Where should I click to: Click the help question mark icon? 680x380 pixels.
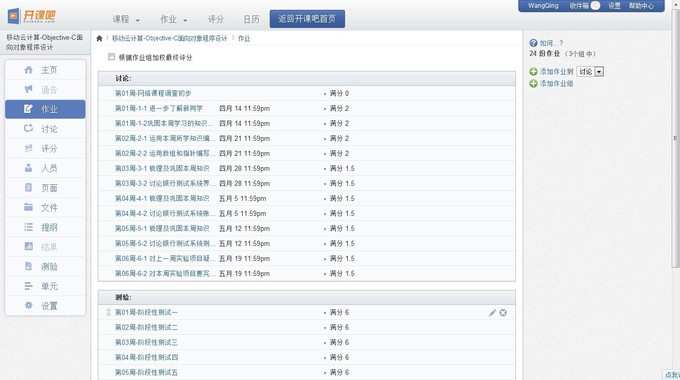(x=533, y=43)
